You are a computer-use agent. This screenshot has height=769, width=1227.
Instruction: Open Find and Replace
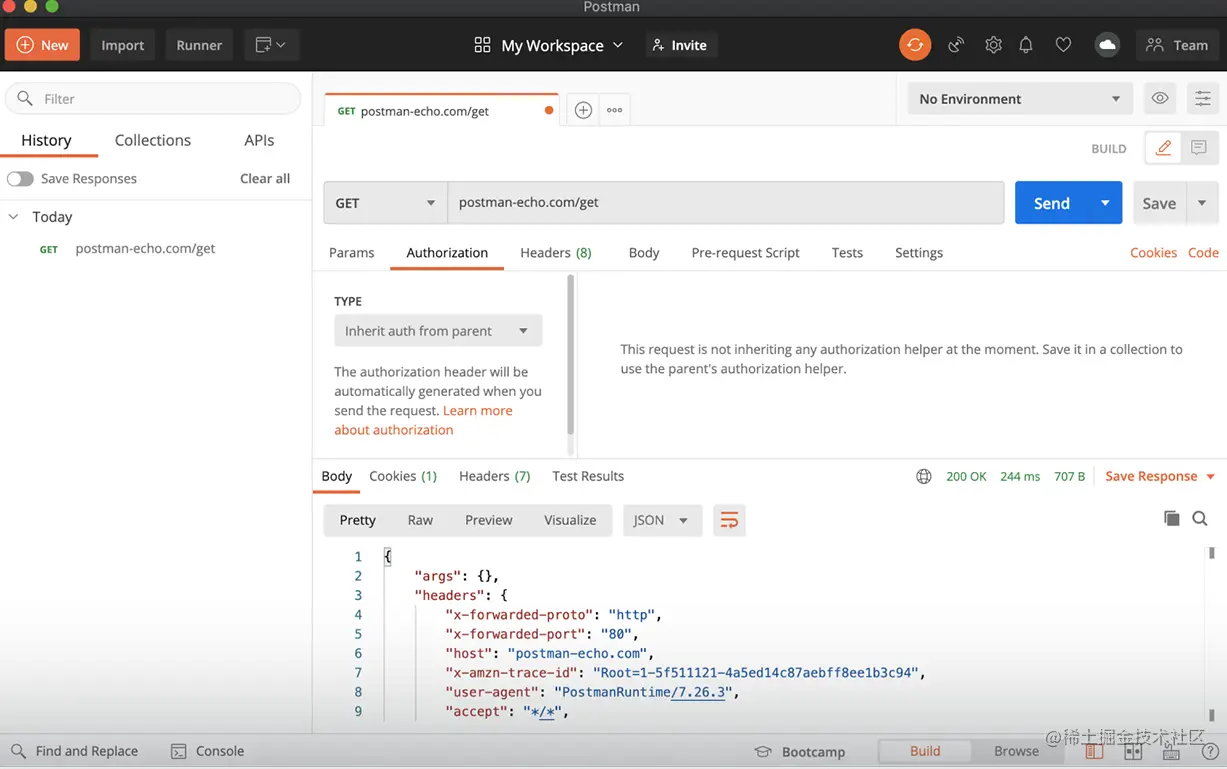click(74, 751)
